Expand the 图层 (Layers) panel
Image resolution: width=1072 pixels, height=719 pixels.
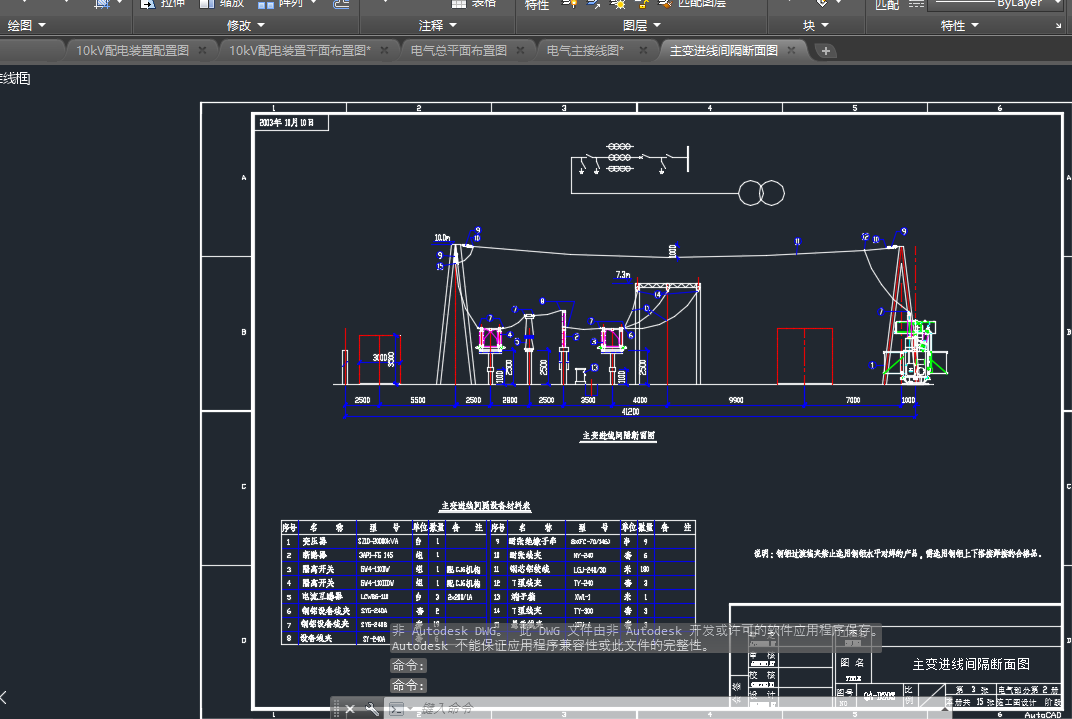pyautogui.click(x=642, y=25)
